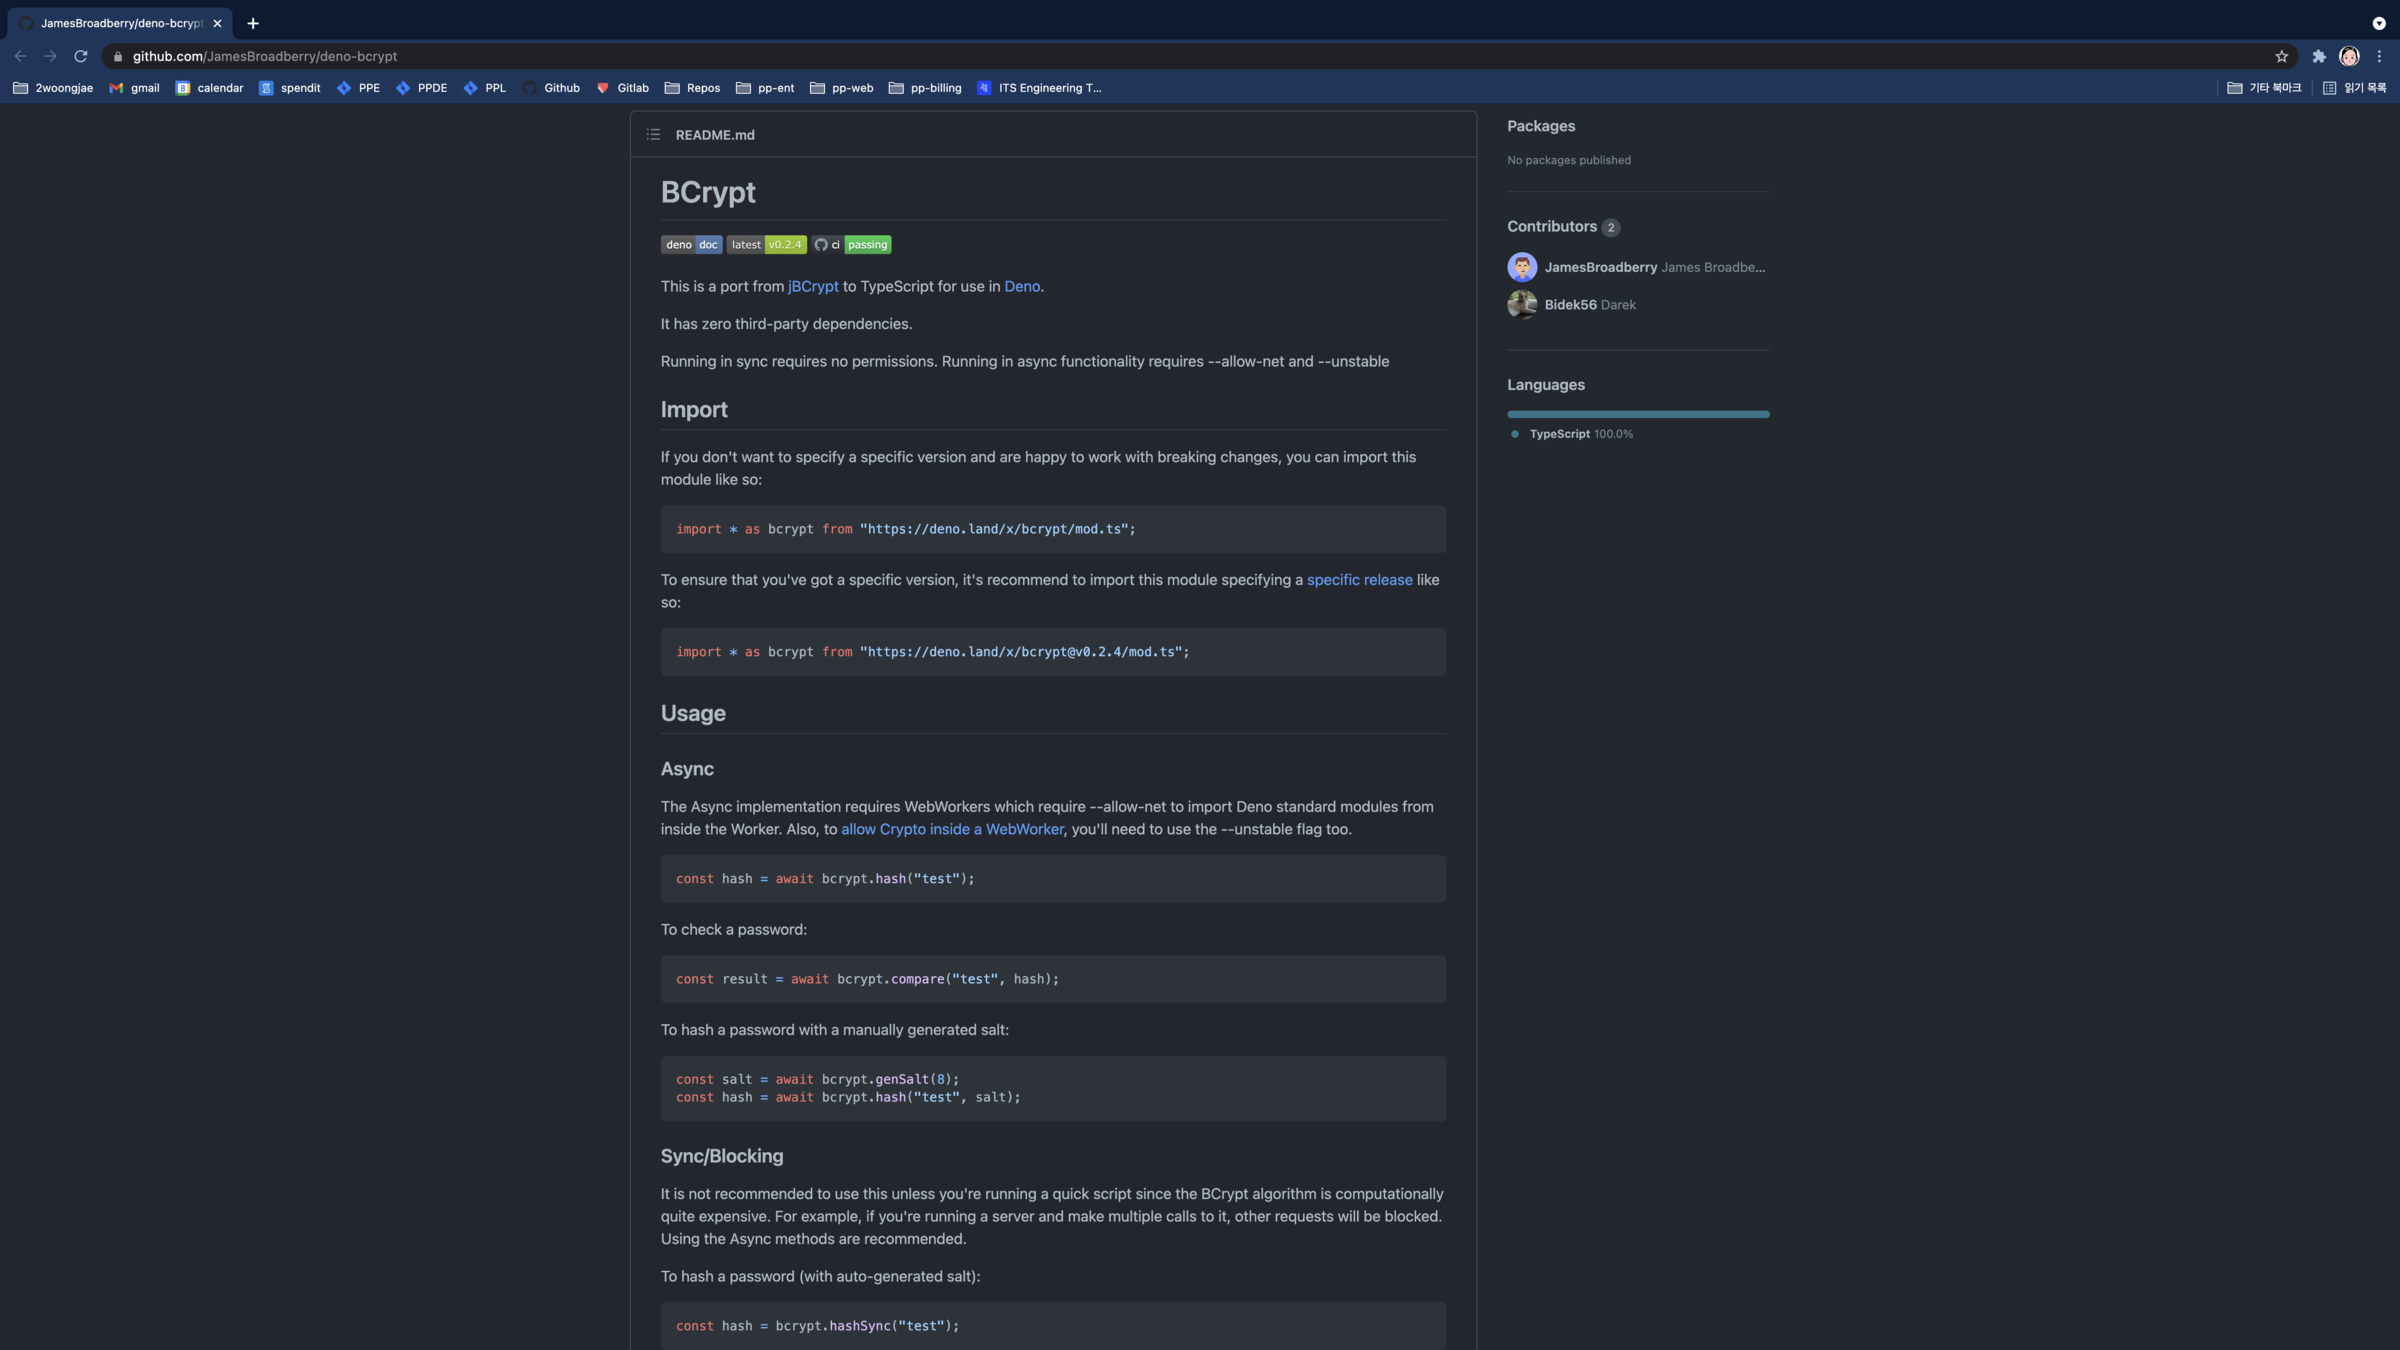Click JamesBroadberry contributor avatar
Viewport: 2400px width, 1350px height.
[1522, 267]
